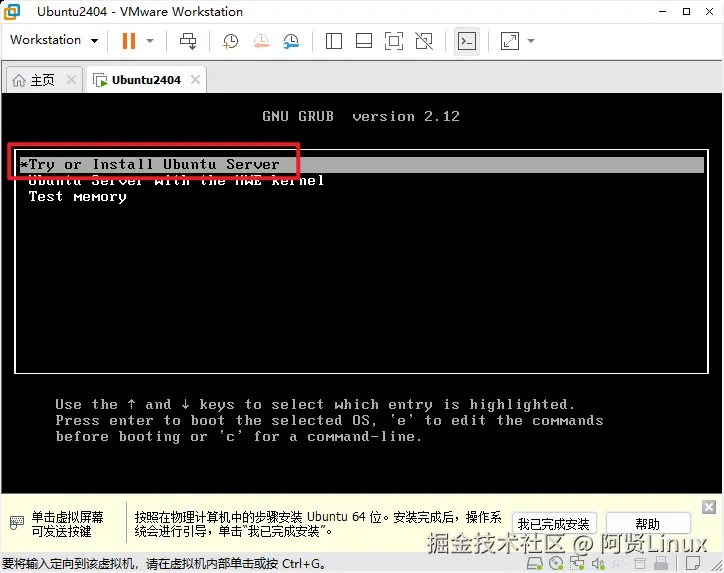Click the CD/DVD drive status icon

556,564
